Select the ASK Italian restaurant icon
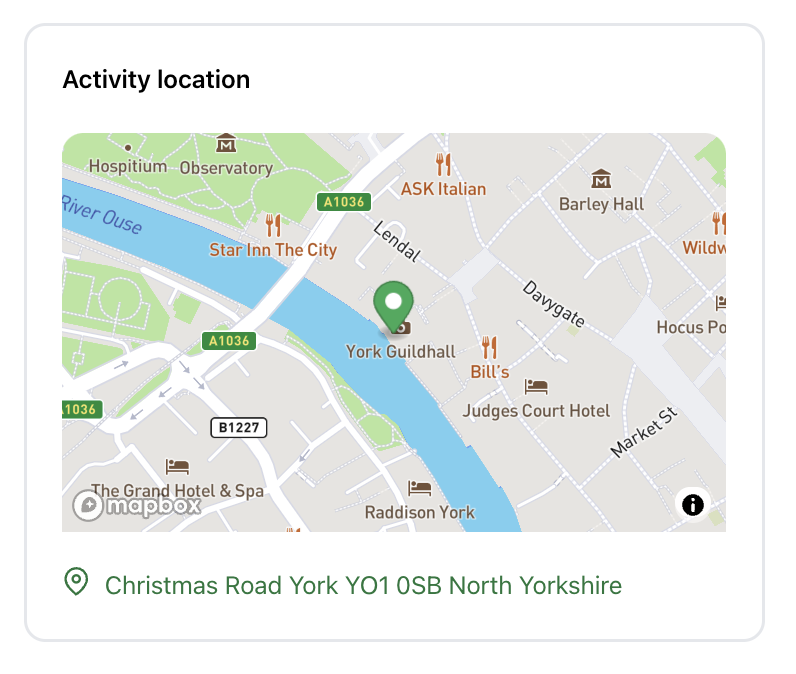Image resolution: width=796 pixels, height=674 pixels. (x=443, y=164)
